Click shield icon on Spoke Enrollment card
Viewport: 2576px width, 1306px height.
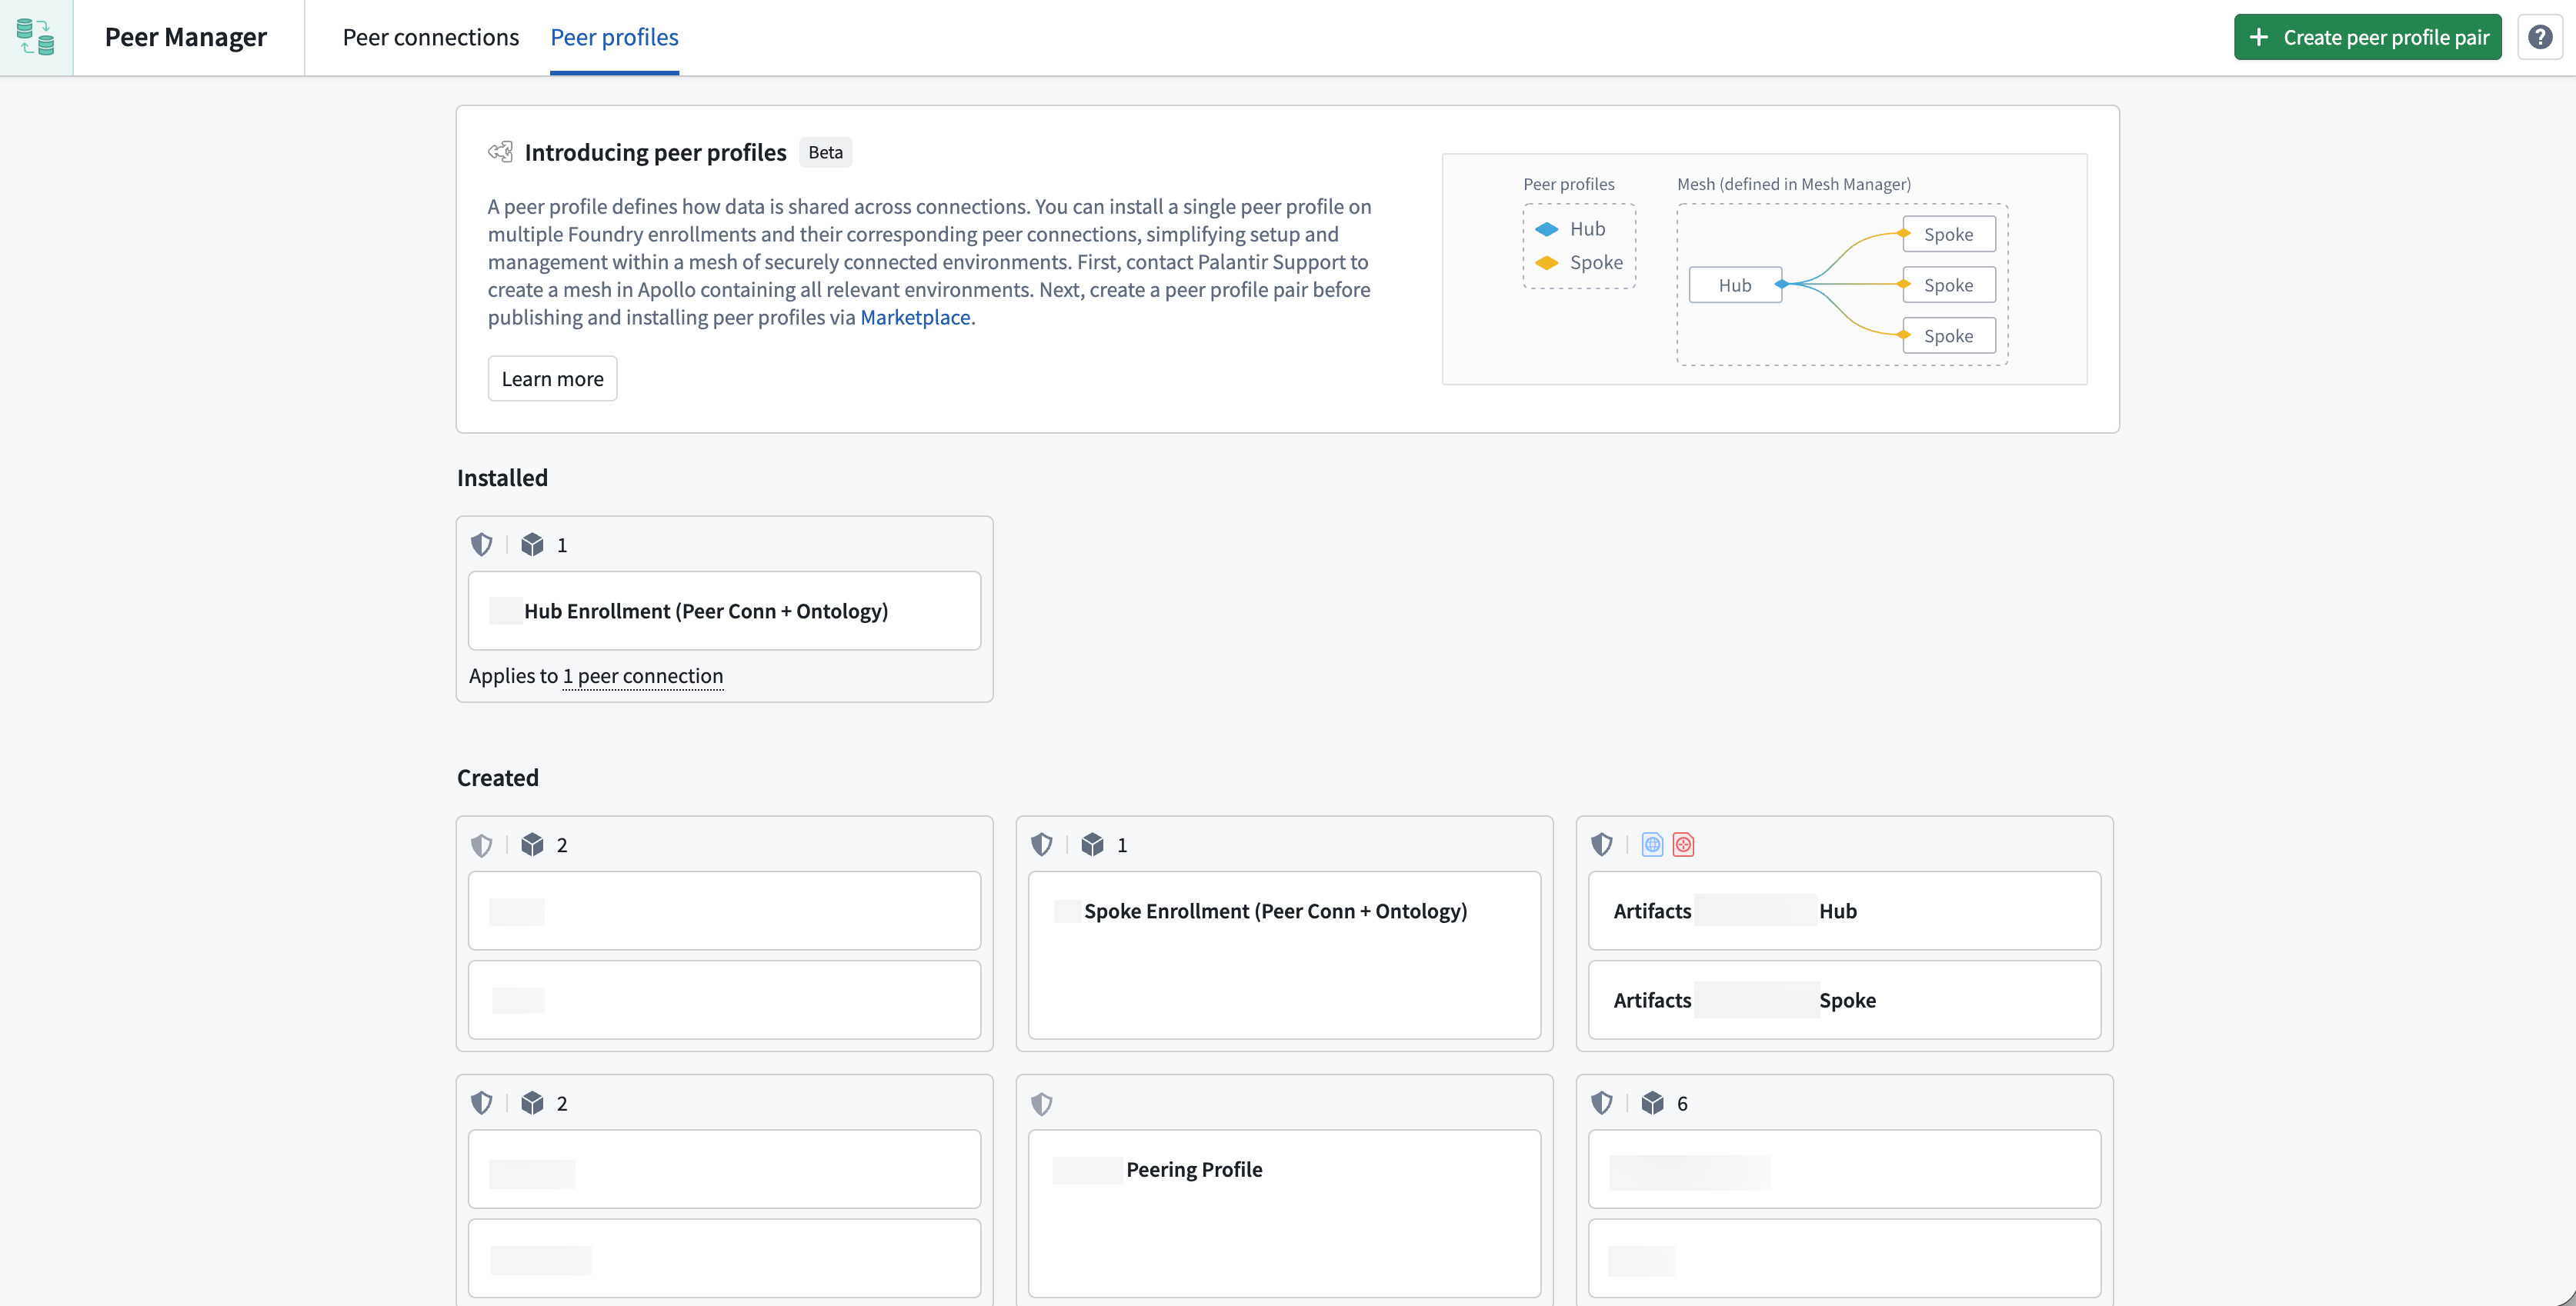[1042, 845]
